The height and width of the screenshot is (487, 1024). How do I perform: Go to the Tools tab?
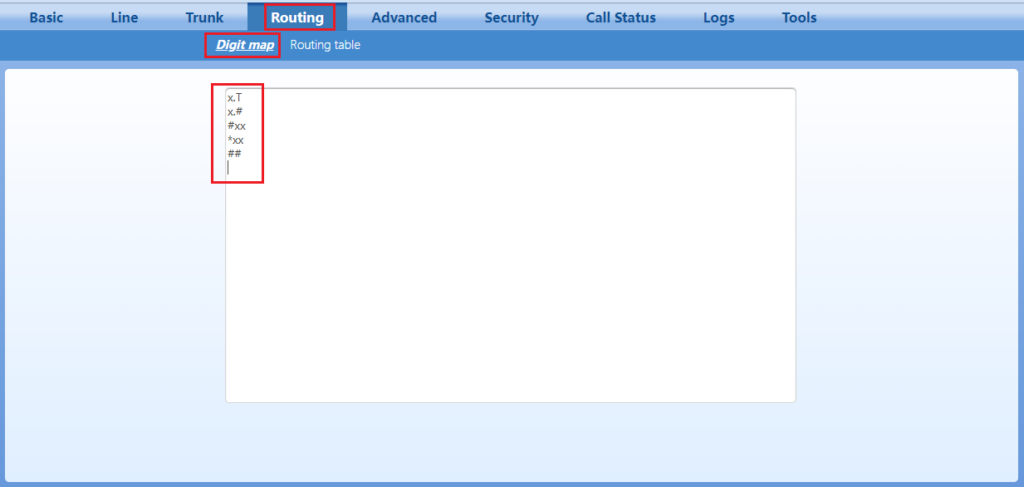pos(799,17)
